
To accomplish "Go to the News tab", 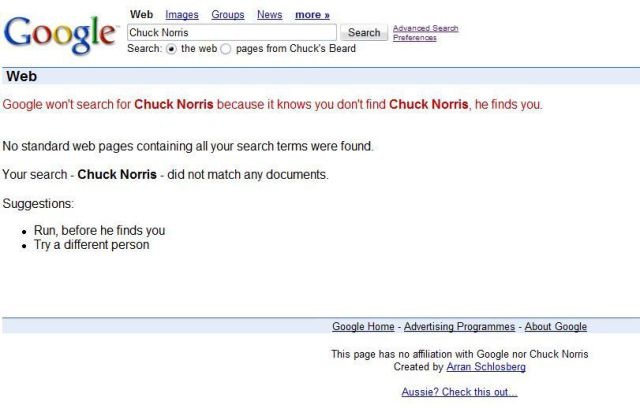I will (269, 15).
